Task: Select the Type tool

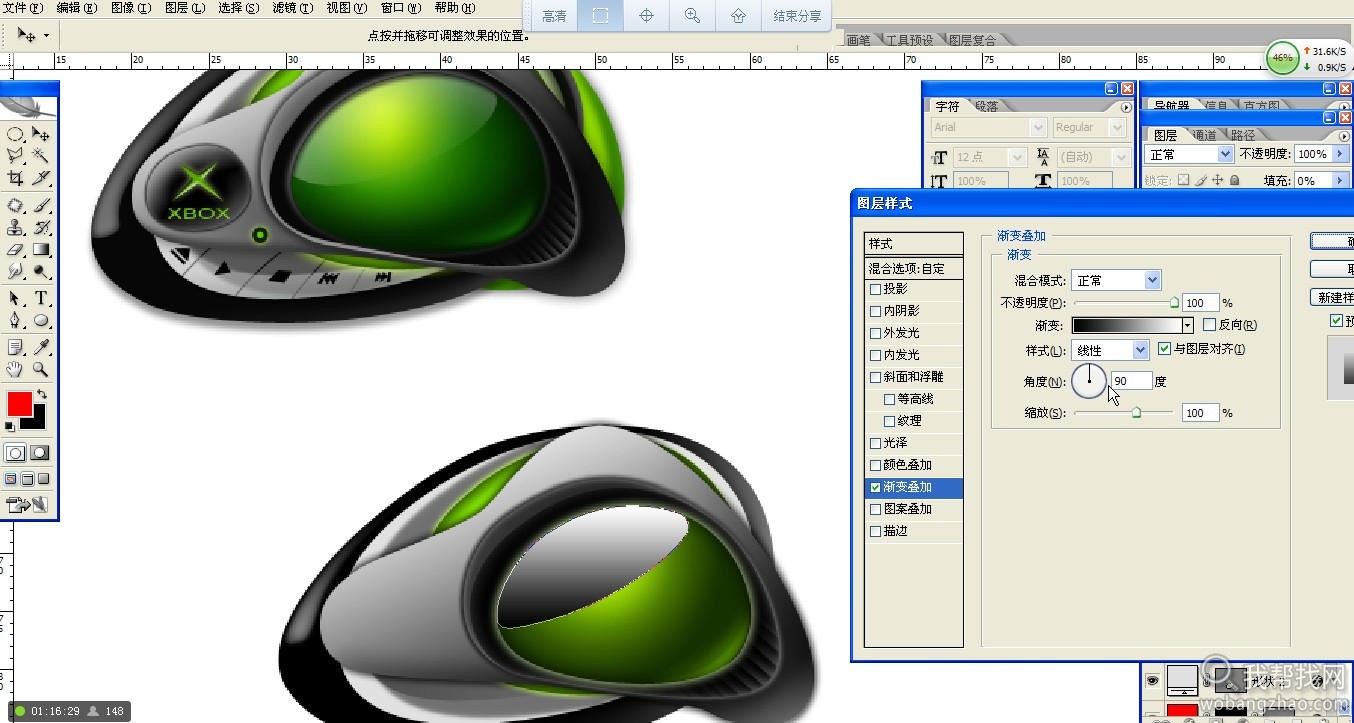Action: [x=40, y=298]
